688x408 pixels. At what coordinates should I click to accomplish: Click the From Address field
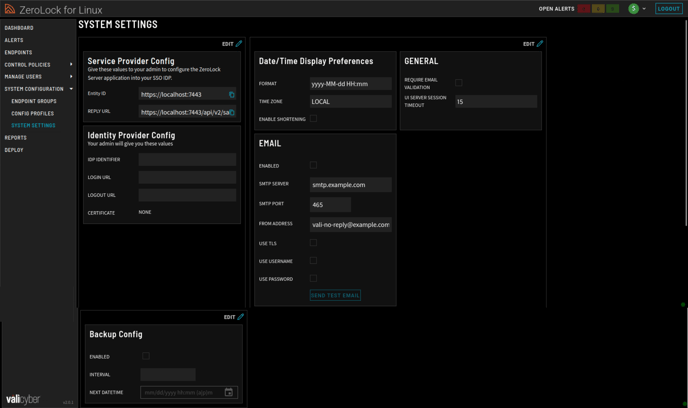[x=351, y=224]
